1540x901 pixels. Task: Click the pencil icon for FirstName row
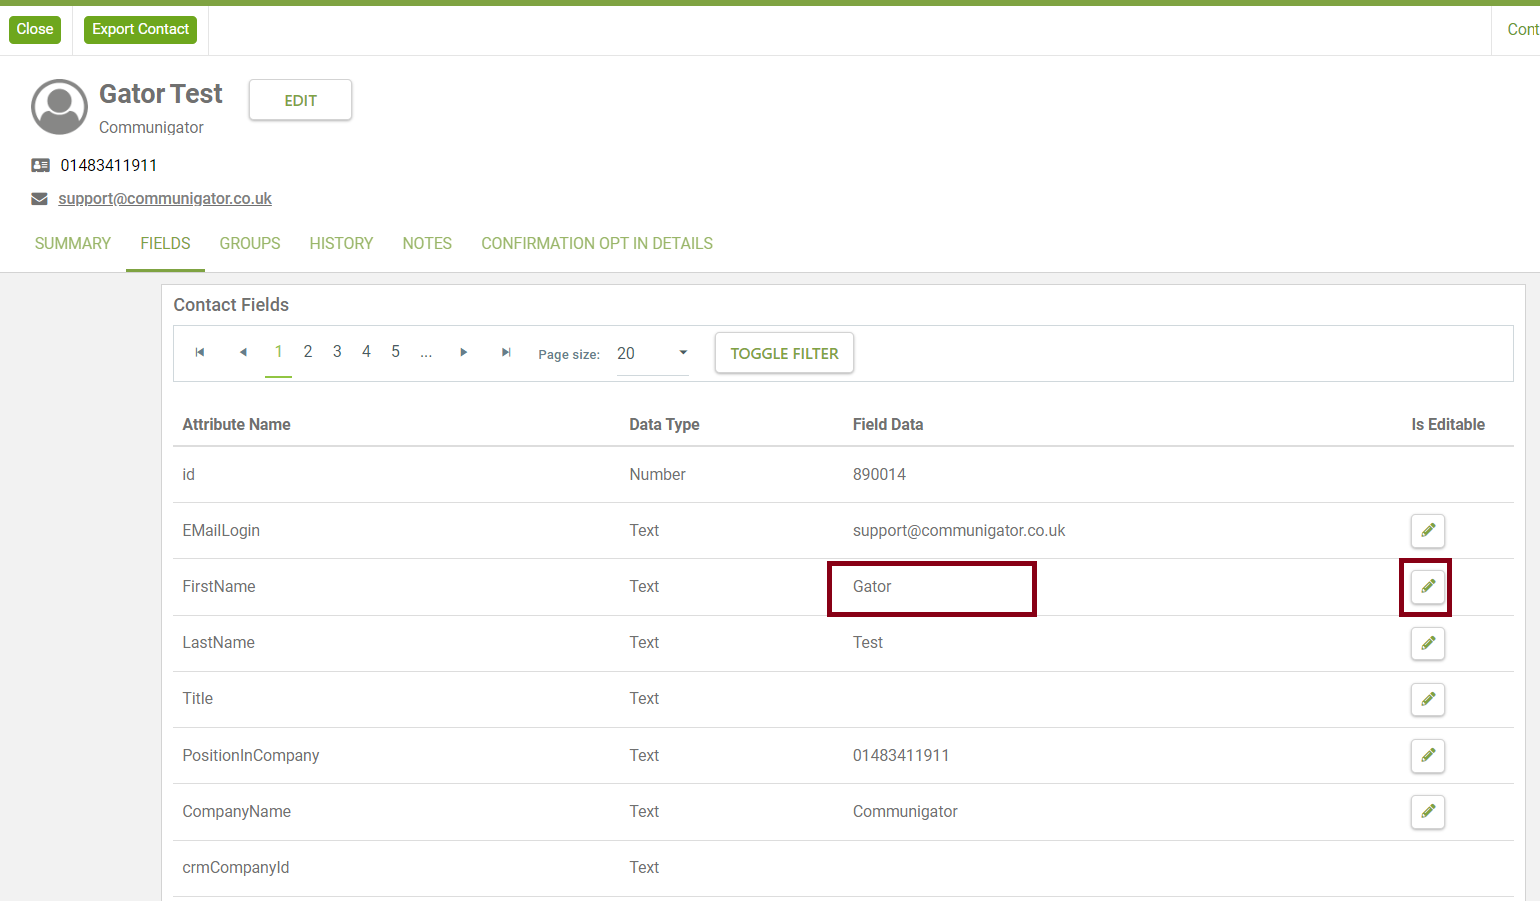point(1427,587)
